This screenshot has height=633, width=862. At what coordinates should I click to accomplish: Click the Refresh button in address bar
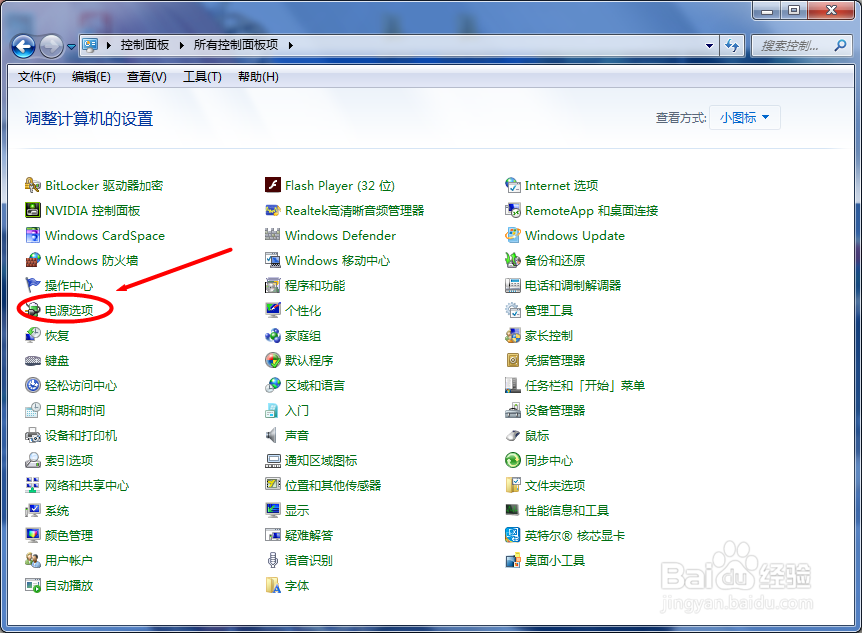[732, 46]
